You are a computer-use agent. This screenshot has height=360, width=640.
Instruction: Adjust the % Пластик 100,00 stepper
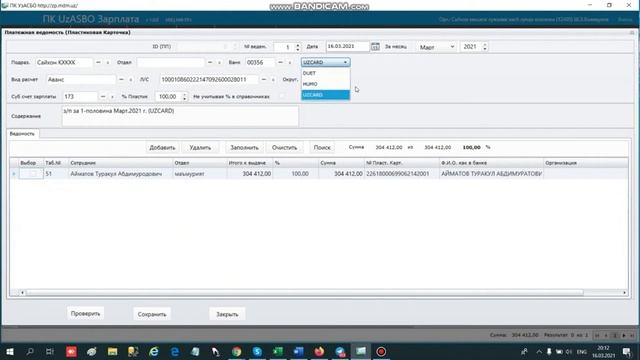click(184, 97)
